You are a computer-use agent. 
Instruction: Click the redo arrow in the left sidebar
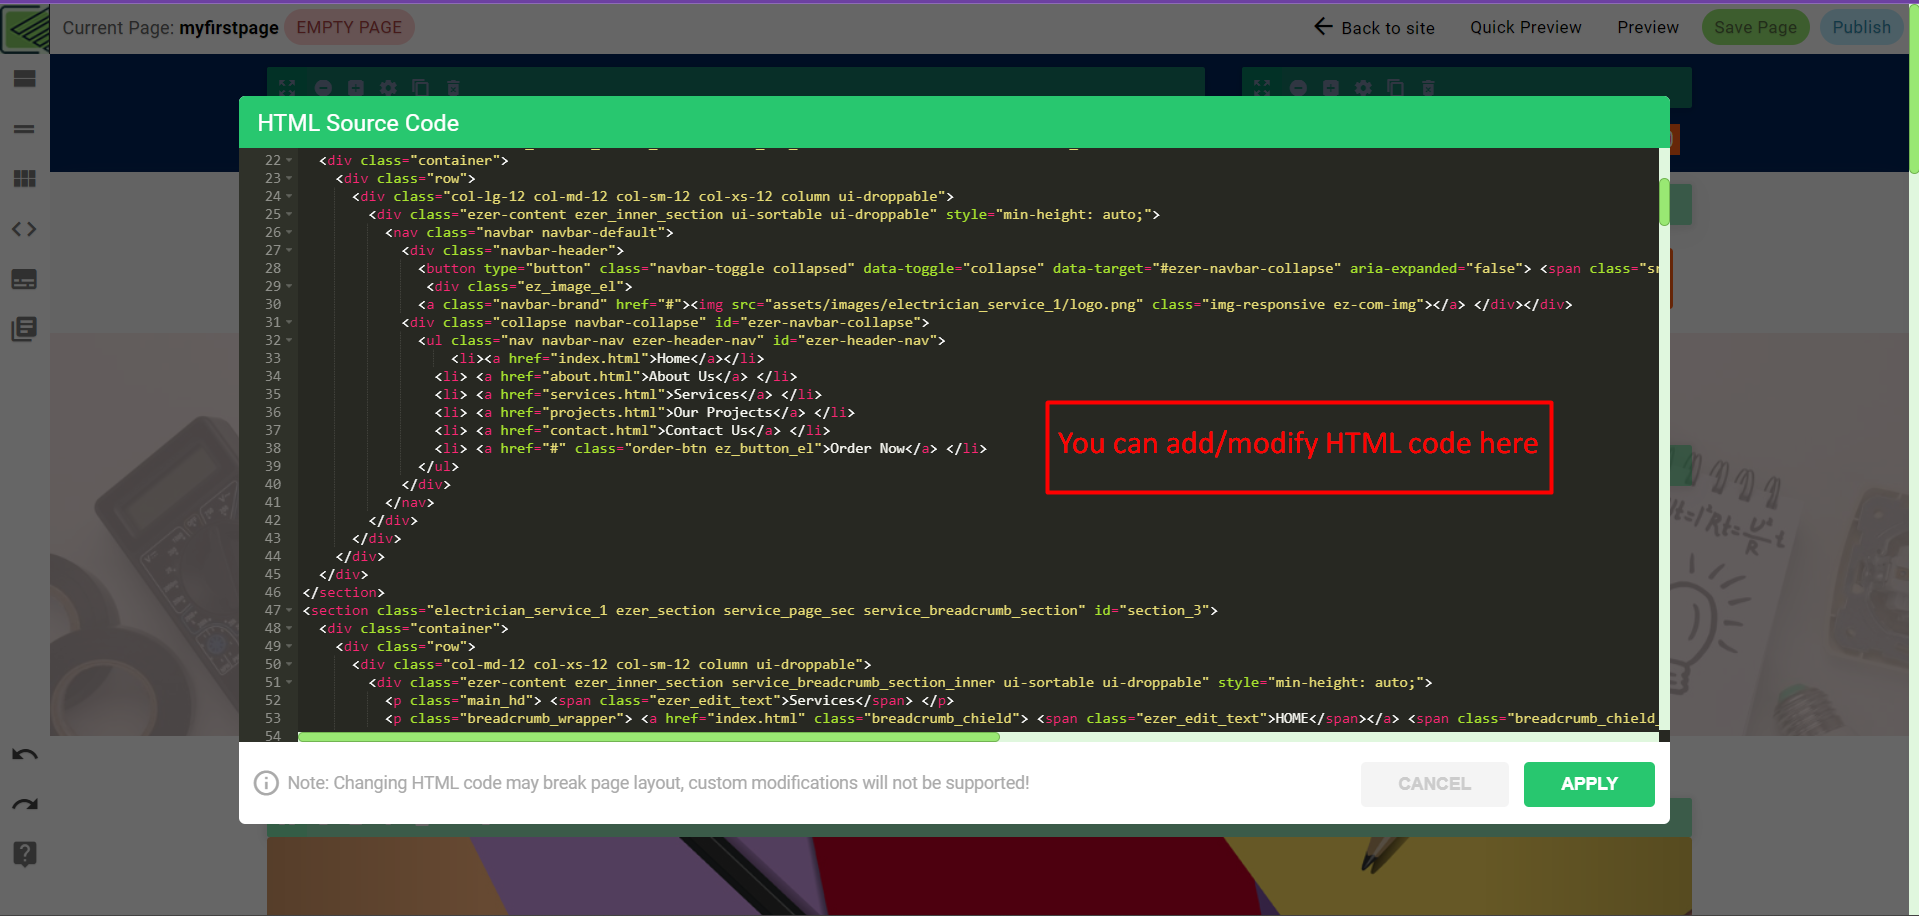pos(24,804)
